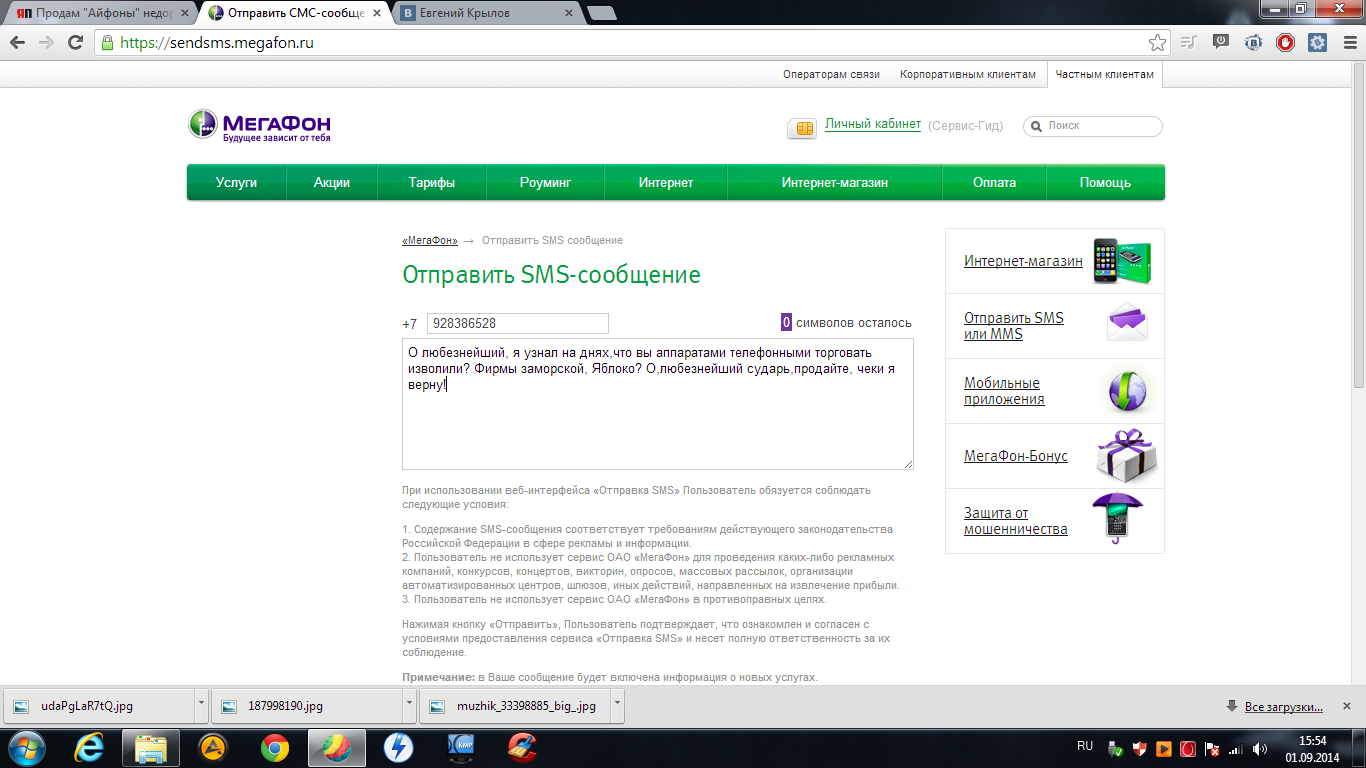Click the SIM card icon beside Личный кабинет

pyautogui.click(x=802, y=128)
